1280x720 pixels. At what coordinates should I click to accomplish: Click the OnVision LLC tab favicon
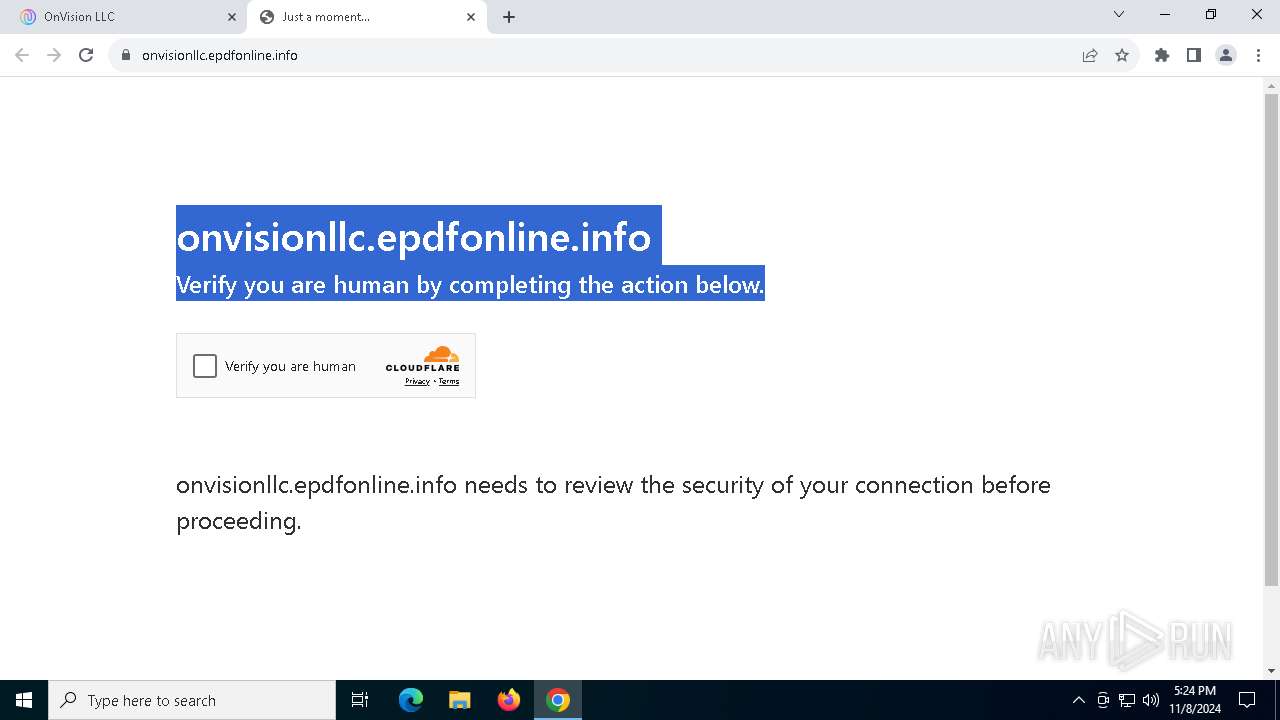28,17
